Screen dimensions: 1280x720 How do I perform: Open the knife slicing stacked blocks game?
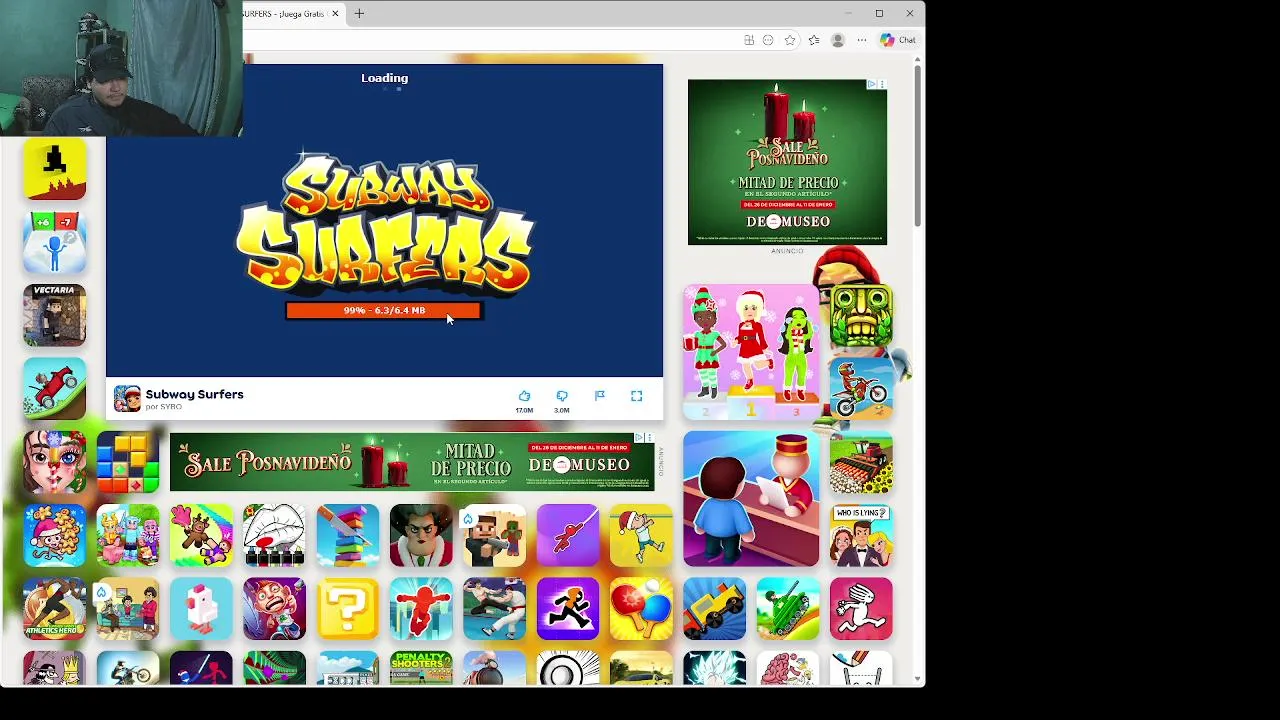coord(348,536)
